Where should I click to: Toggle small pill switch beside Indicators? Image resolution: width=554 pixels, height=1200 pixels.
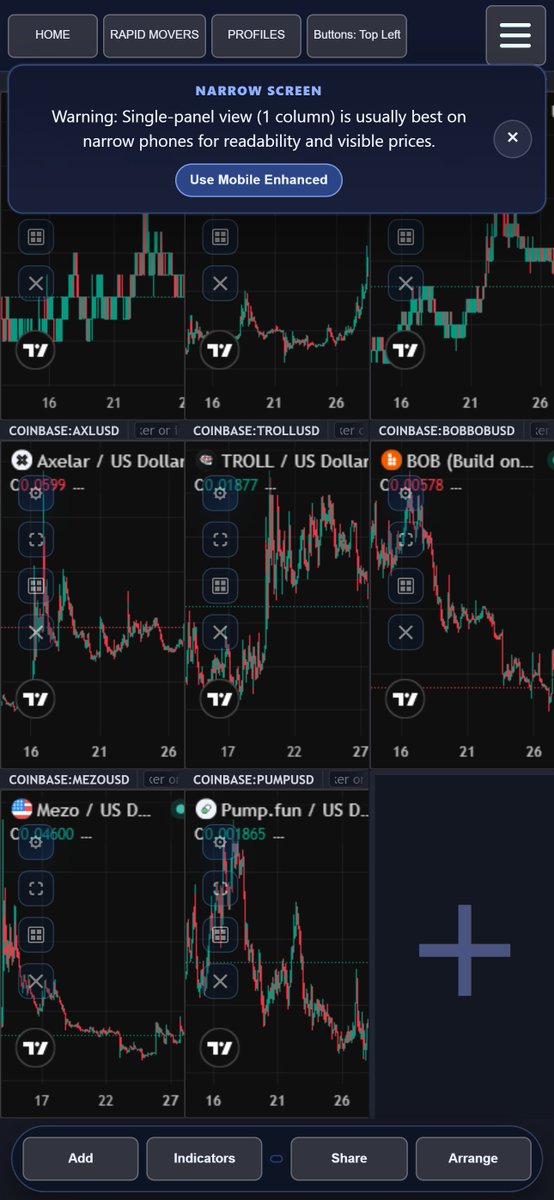[x=276, y=1159]
